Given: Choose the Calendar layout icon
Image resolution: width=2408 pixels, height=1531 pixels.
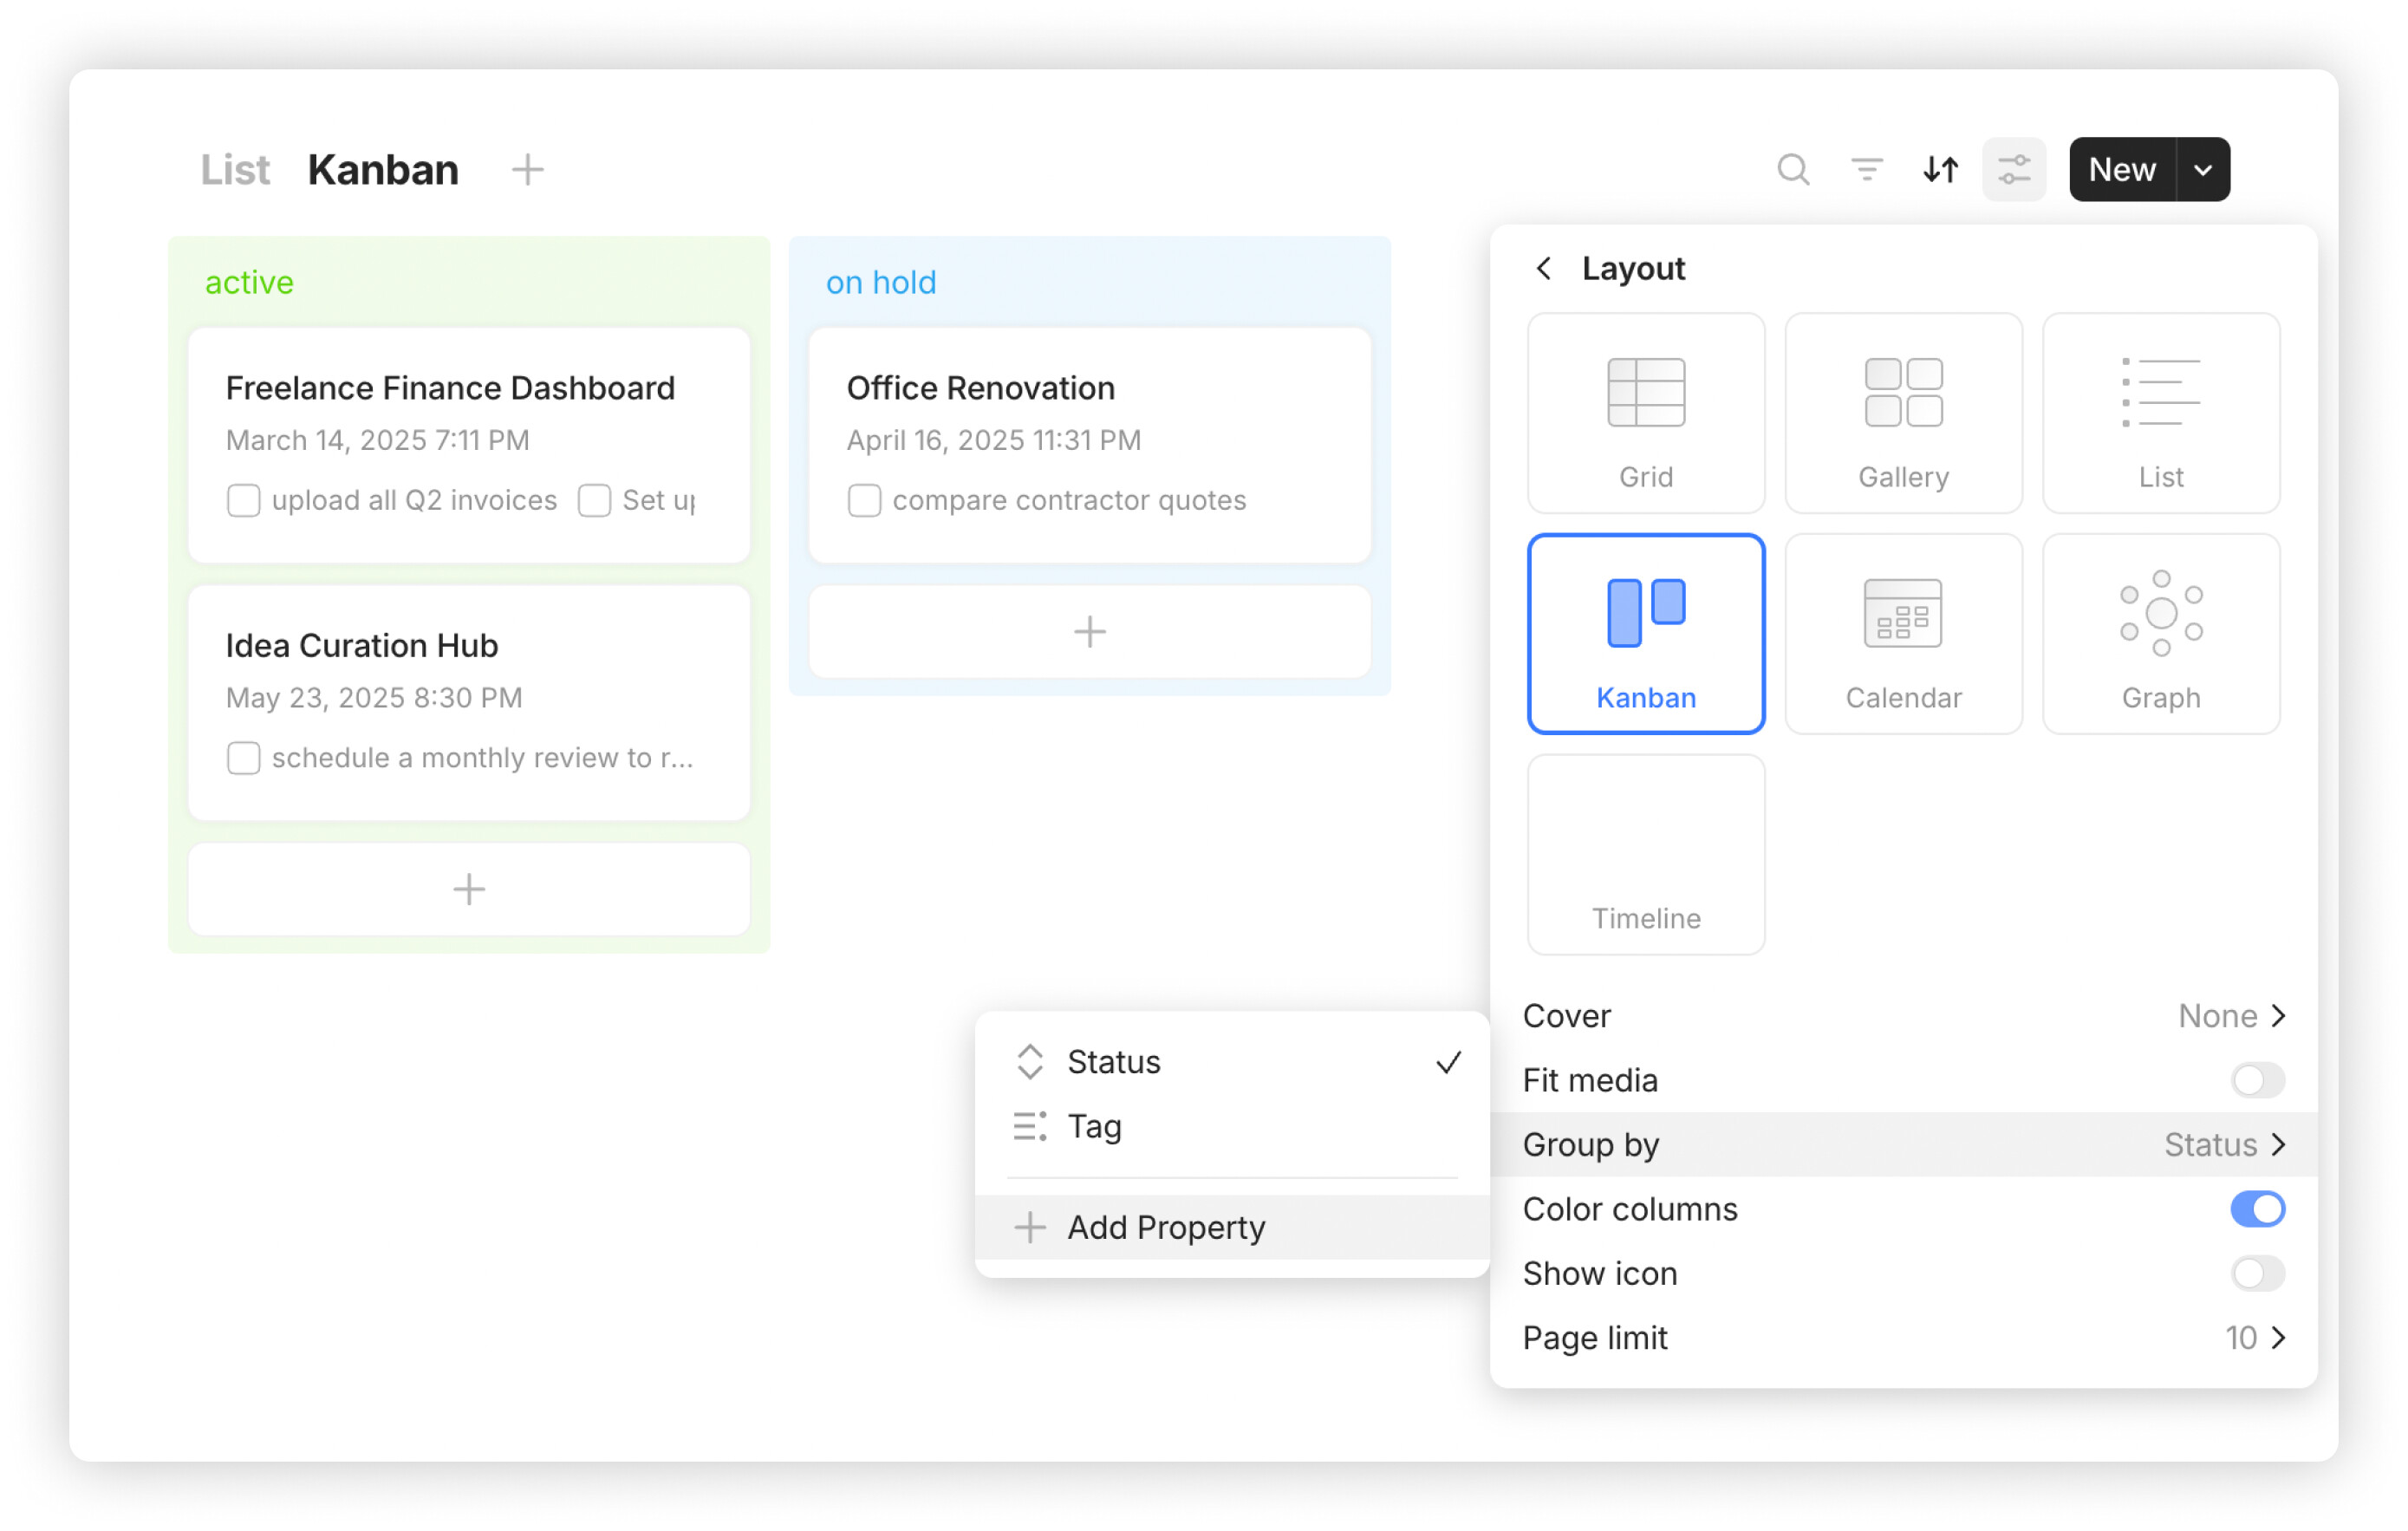Looking at the screenshot, I should (1903, 614).
